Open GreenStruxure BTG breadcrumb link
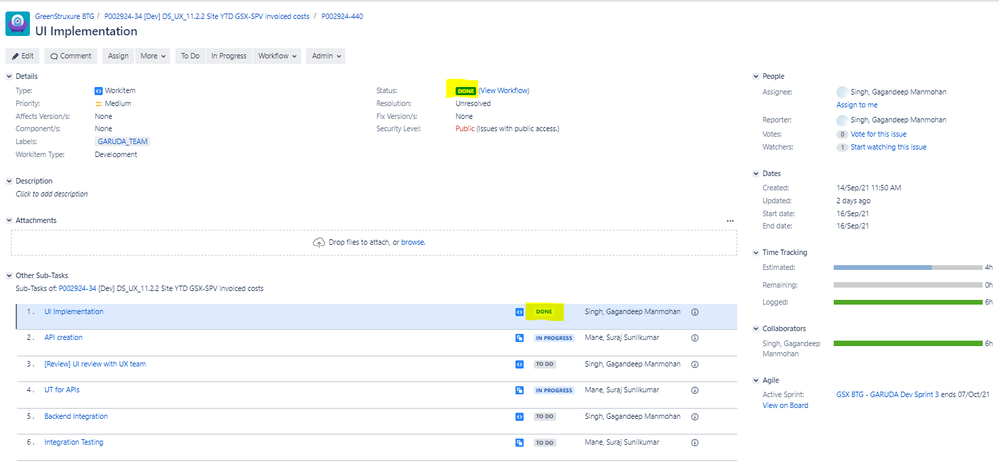 (x=64, y=15)
